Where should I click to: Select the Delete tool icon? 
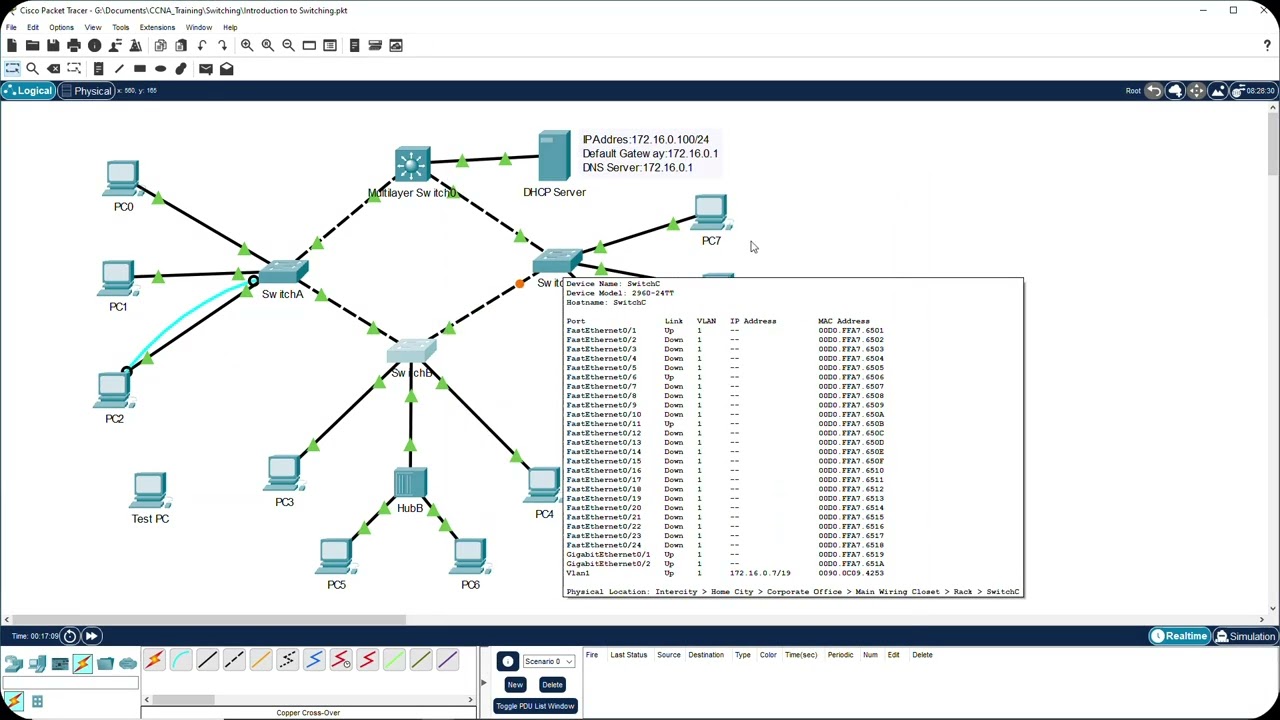[53, 69]
